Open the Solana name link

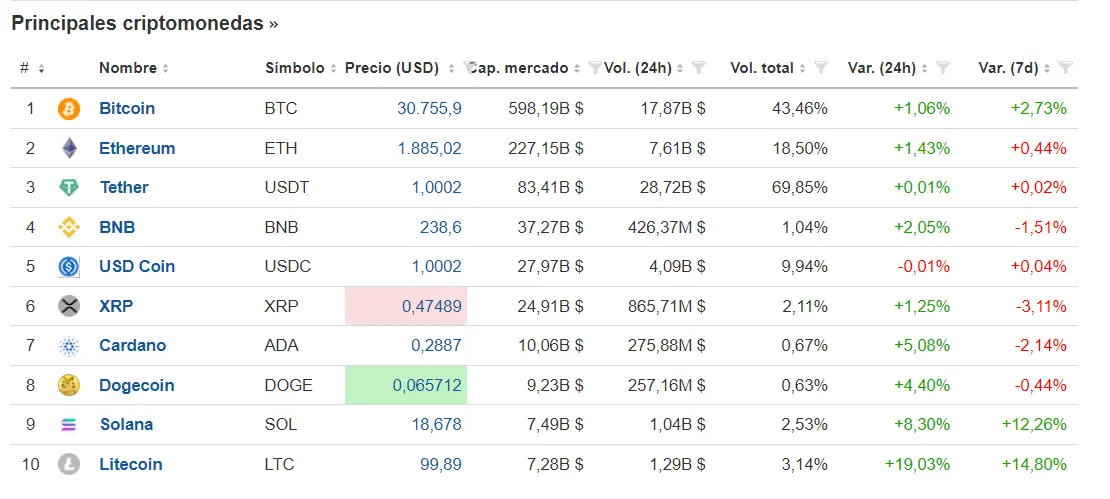pos(126,425)
